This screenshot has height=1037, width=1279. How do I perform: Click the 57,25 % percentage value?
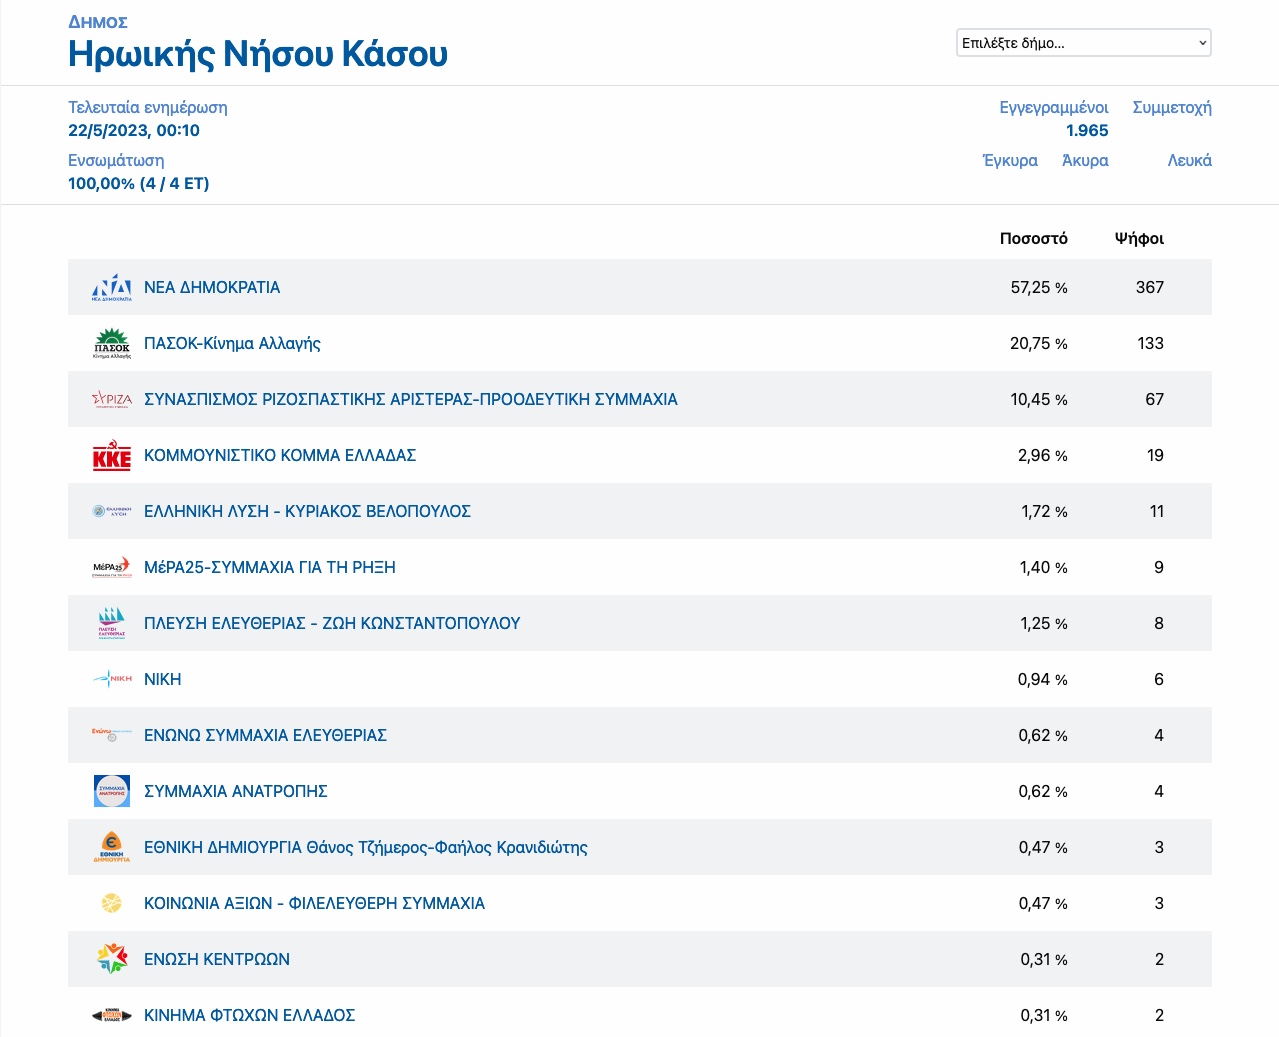1039,287
